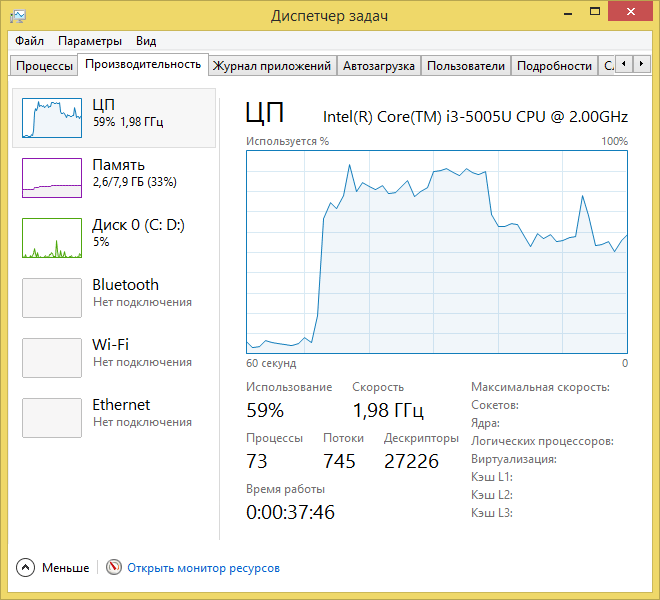
Task: Click the 1,98 ГГц speed value
Action: (x=388, y=410)
